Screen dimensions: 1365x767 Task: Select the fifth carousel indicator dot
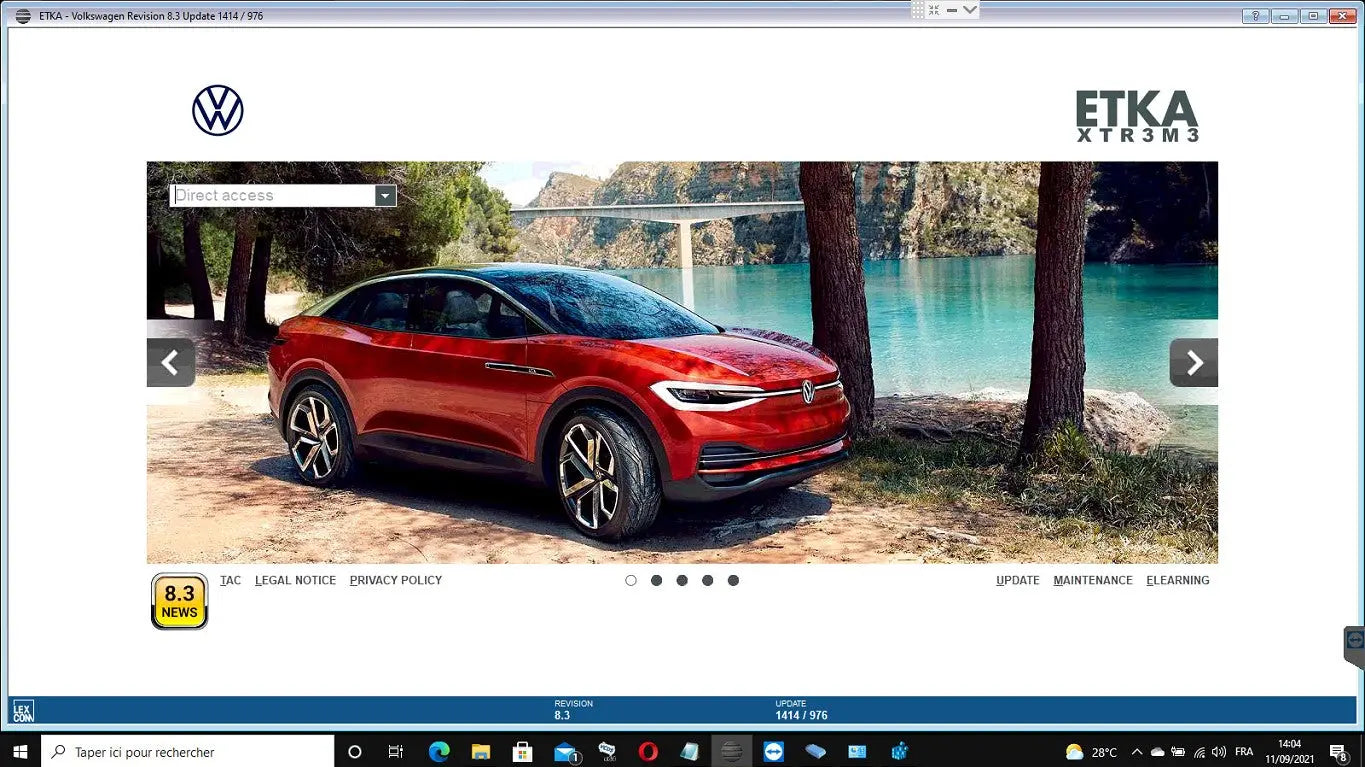(733, 580)
